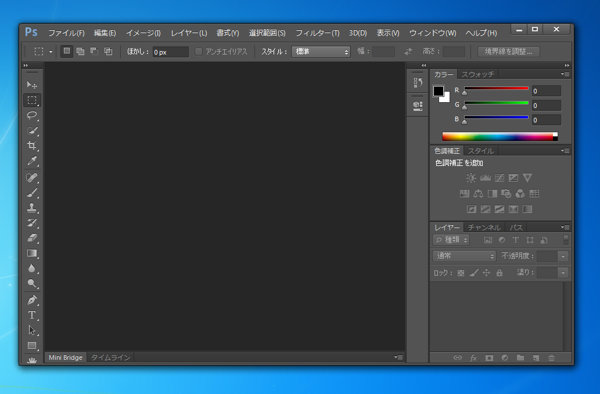Select the Eyedropper tool

coord(32,161)
